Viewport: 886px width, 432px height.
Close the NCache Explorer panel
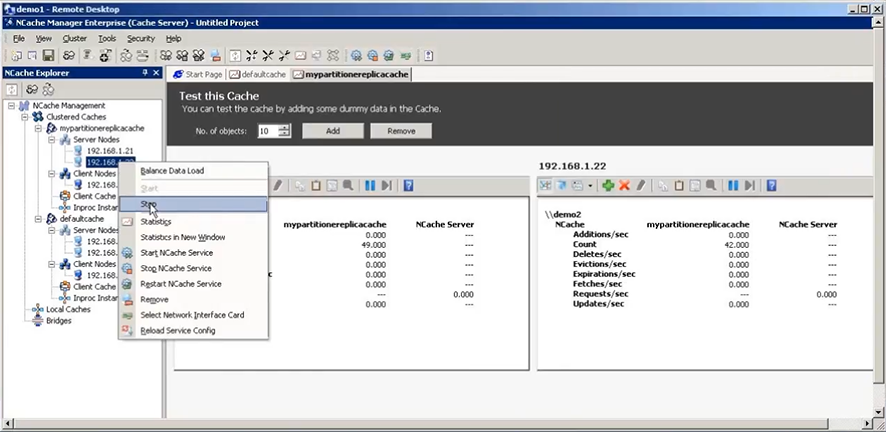pos(157,73)
